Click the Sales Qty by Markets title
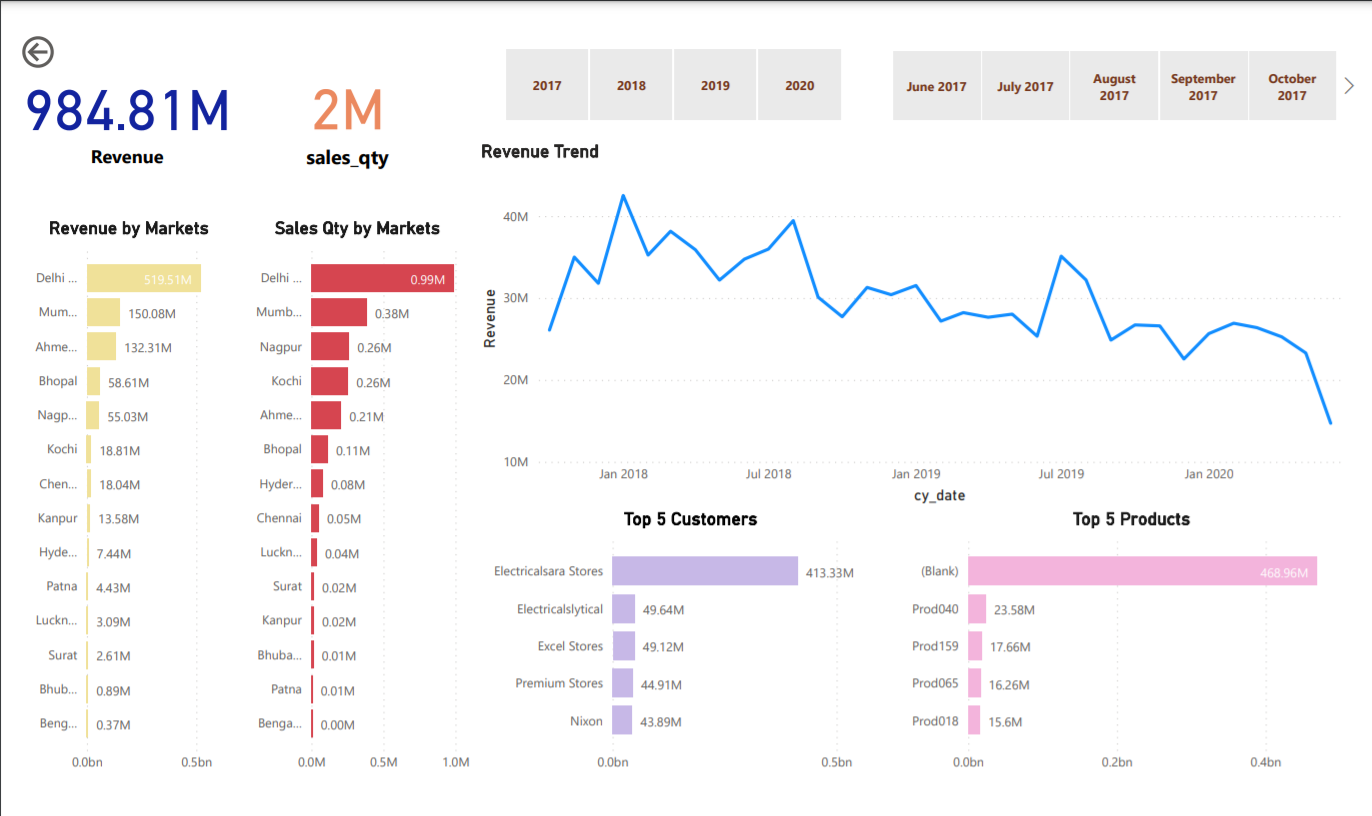Screen dimensions: 1372x816 tap(357, 228)
